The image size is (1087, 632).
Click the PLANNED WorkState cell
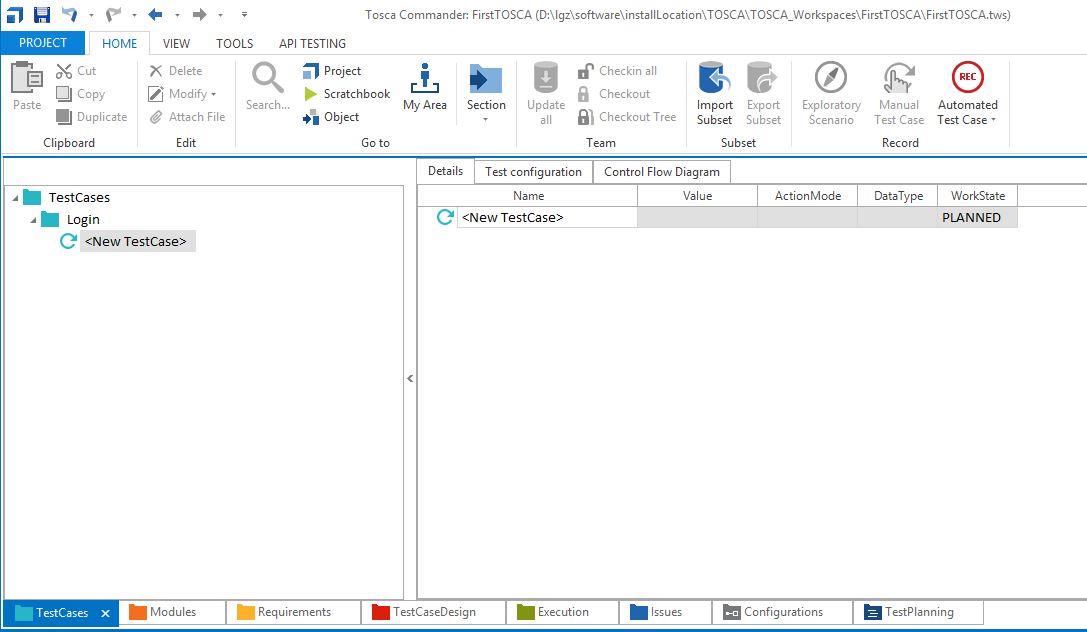tap(977, 218)
